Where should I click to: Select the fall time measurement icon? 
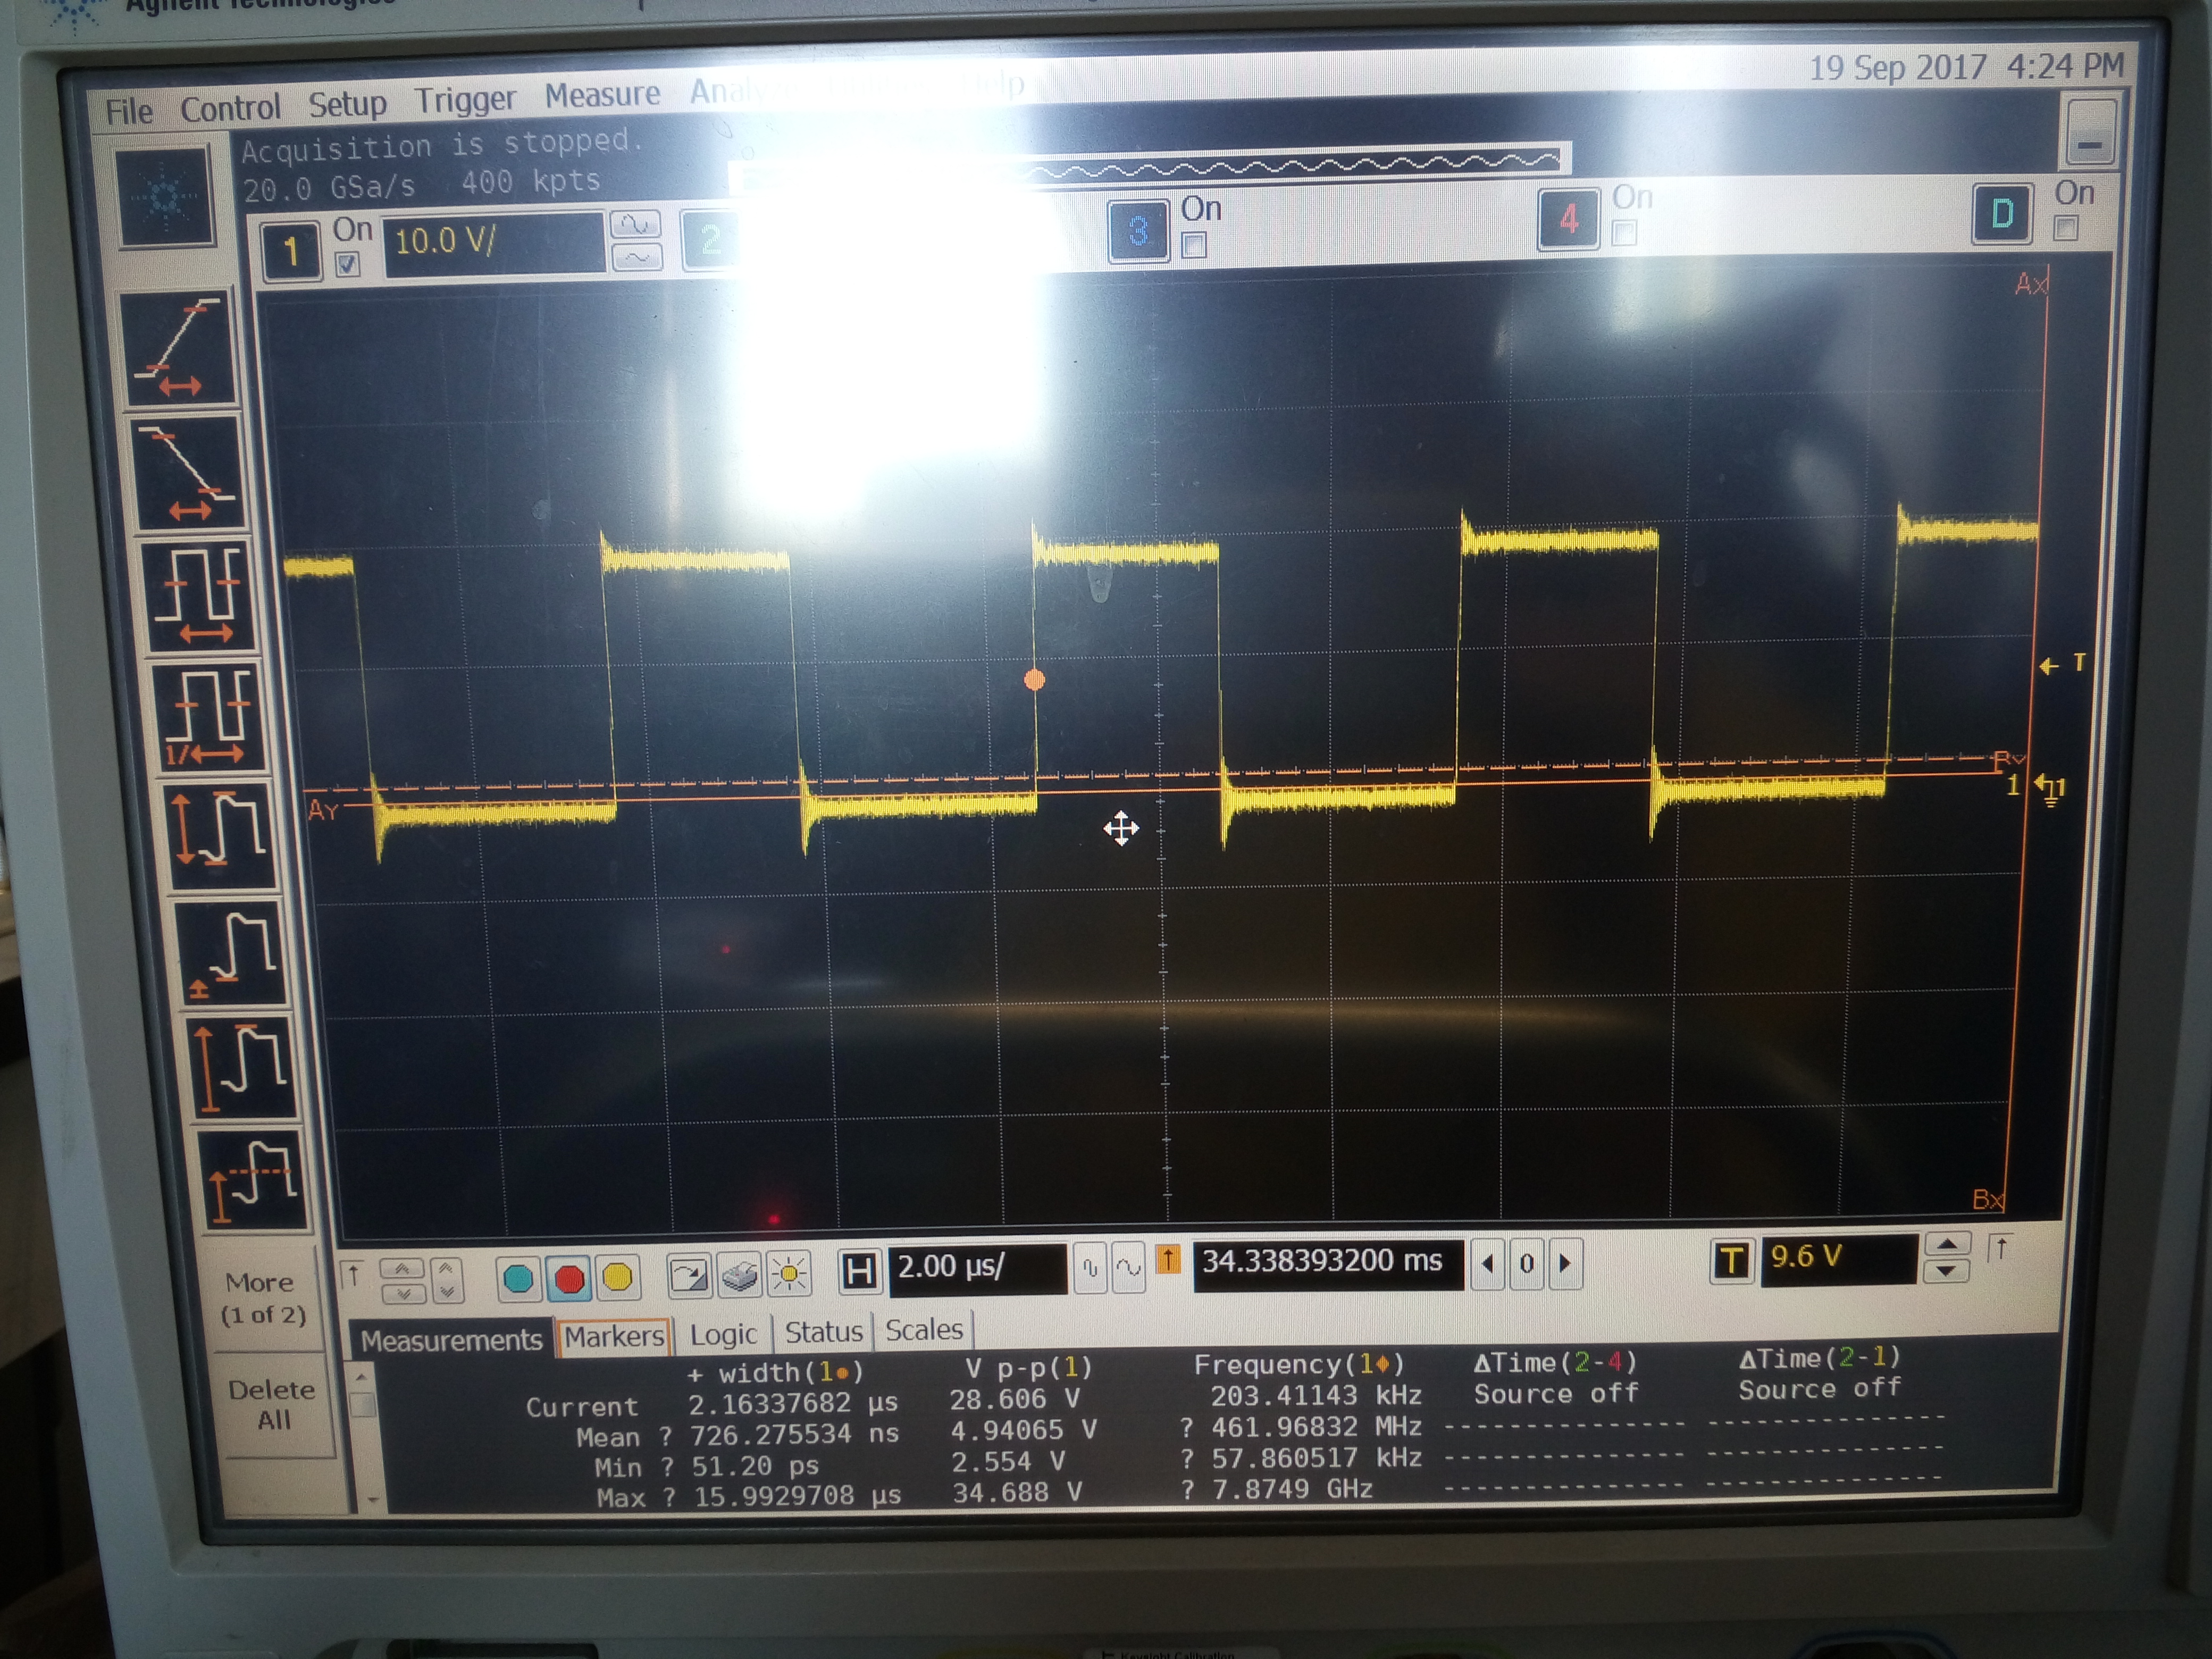(x=188, y=473)
